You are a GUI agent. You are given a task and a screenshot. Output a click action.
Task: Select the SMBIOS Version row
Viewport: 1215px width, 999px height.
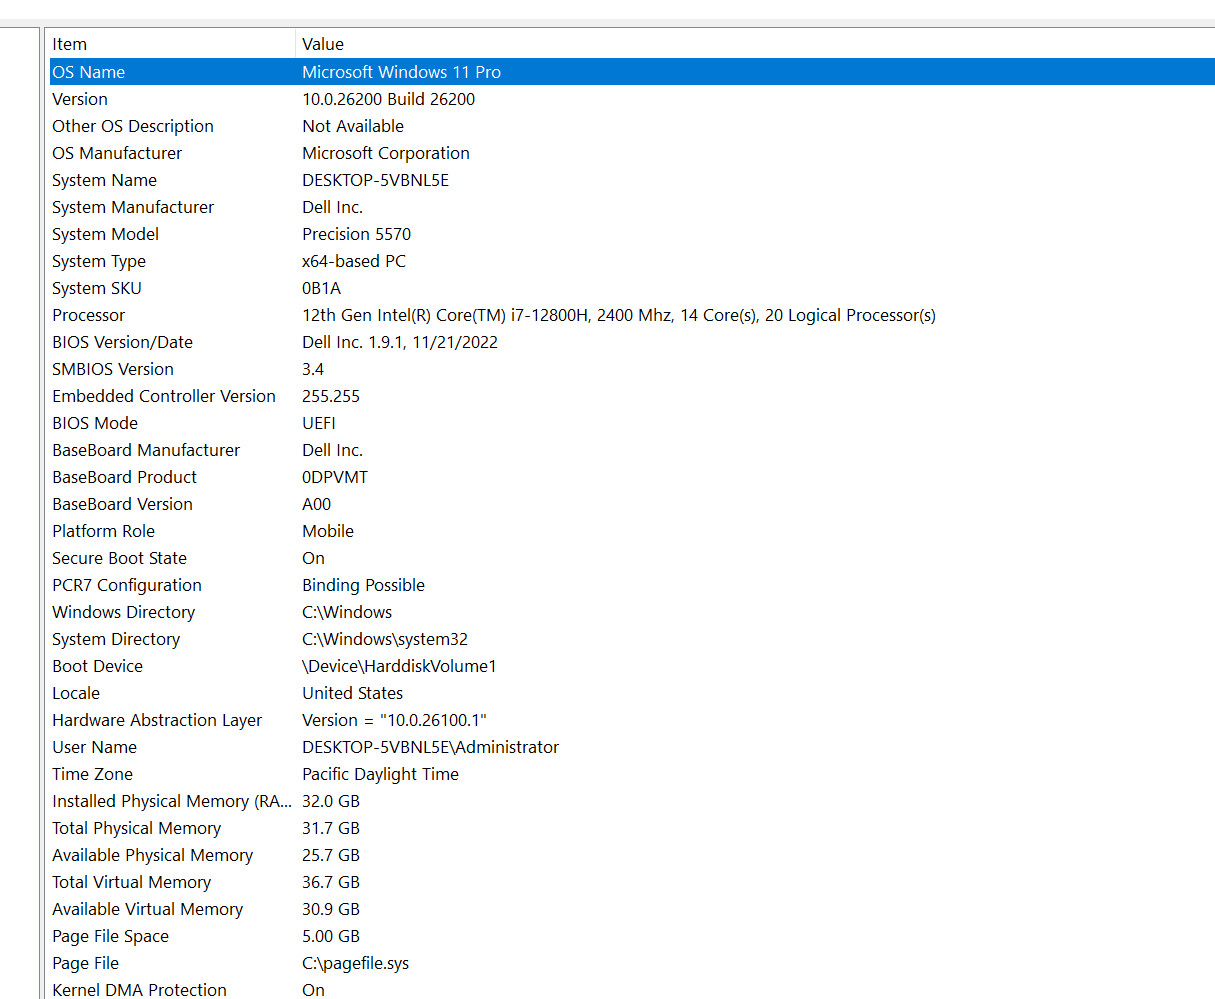click(x=632, y=369)
